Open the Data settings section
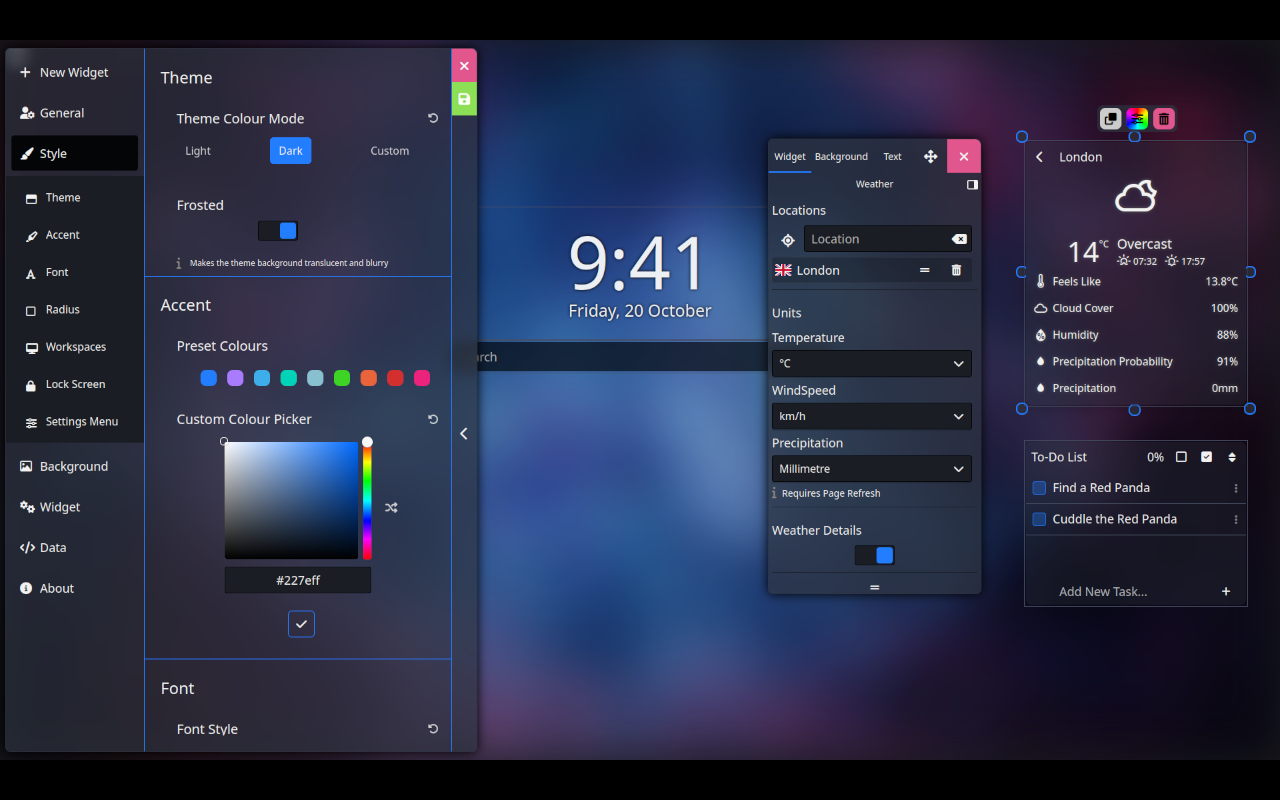Viewport: 1280px width, 800px height. (55, 547)
